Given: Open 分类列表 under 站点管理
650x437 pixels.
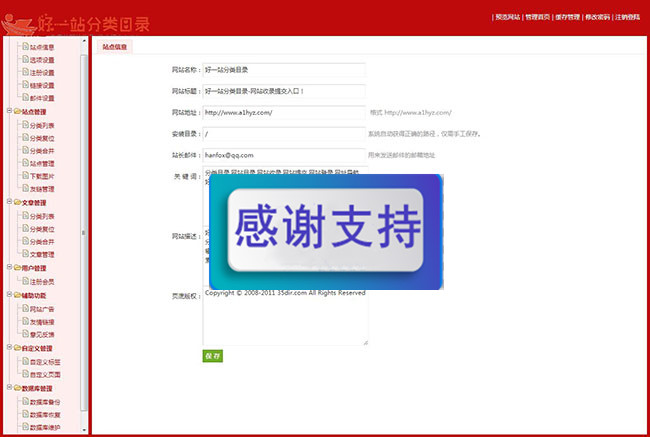Looking at the screenshot, I should click(42, 125).
